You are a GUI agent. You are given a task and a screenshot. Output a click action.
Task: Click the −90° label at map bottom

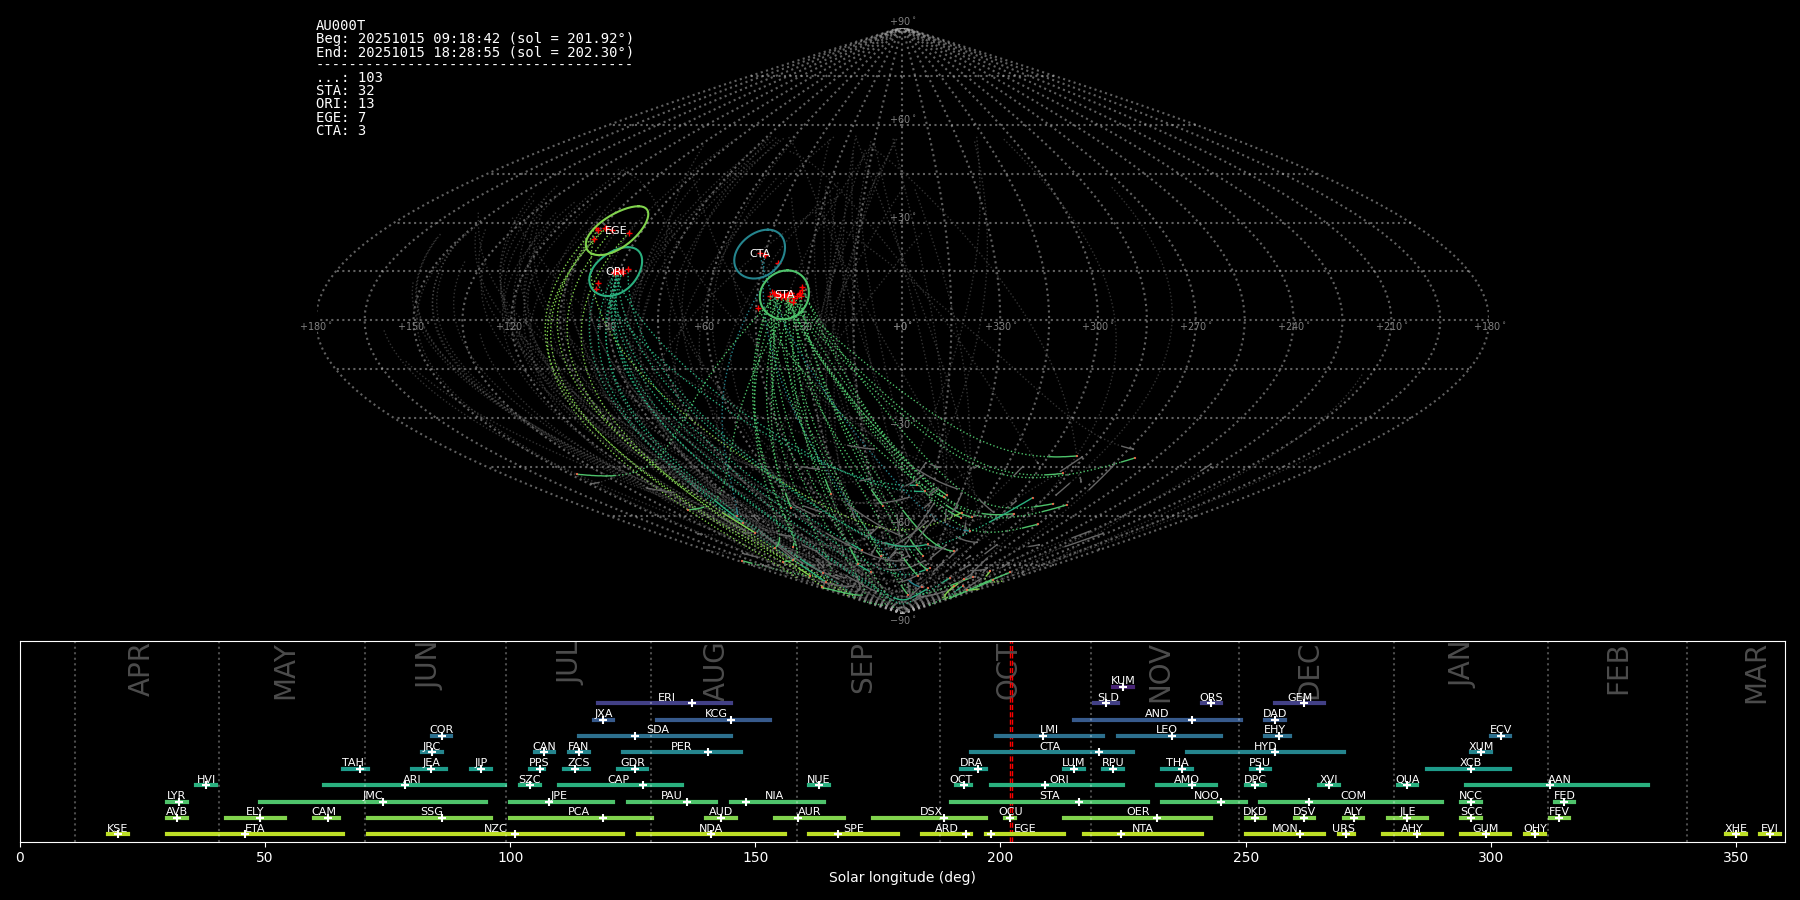coord(902,621)
